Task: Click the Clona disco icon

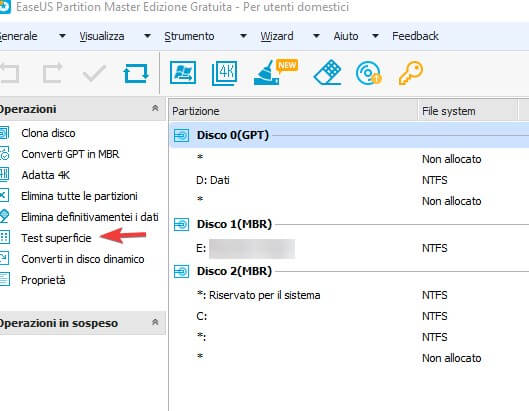Action: [x=5, y=133]
